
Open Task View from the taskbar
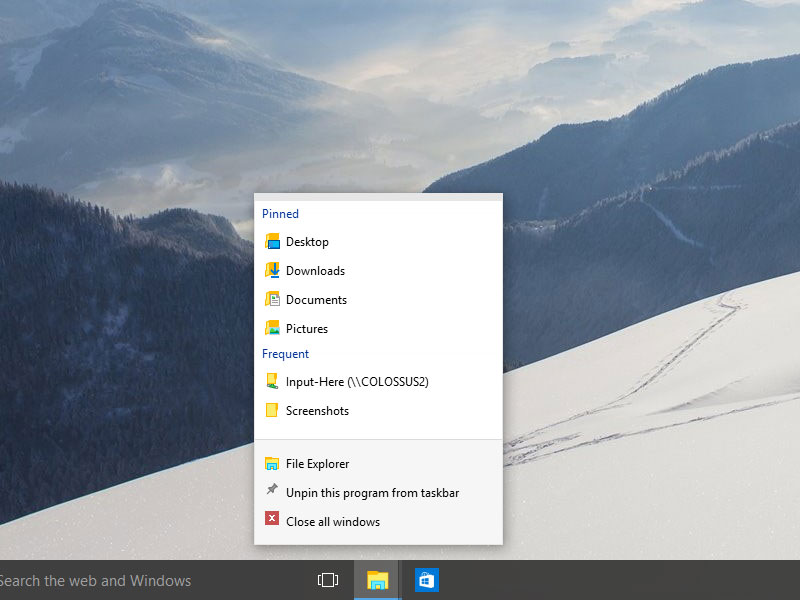(328, 580)
